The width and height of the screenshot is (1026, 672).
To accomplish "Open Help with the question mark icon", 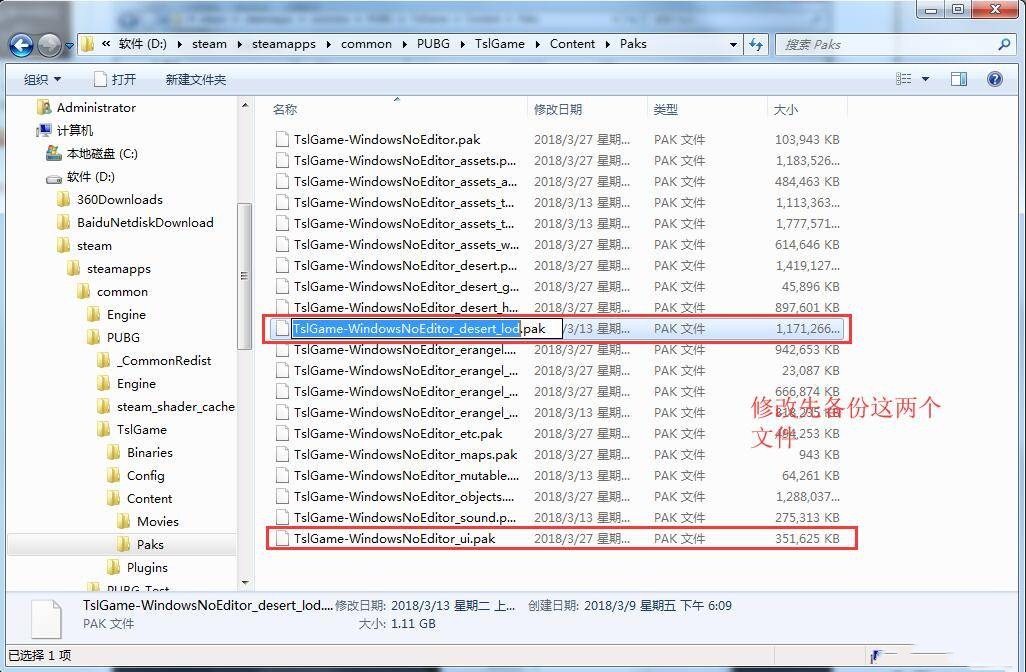I will pos(995,79).
